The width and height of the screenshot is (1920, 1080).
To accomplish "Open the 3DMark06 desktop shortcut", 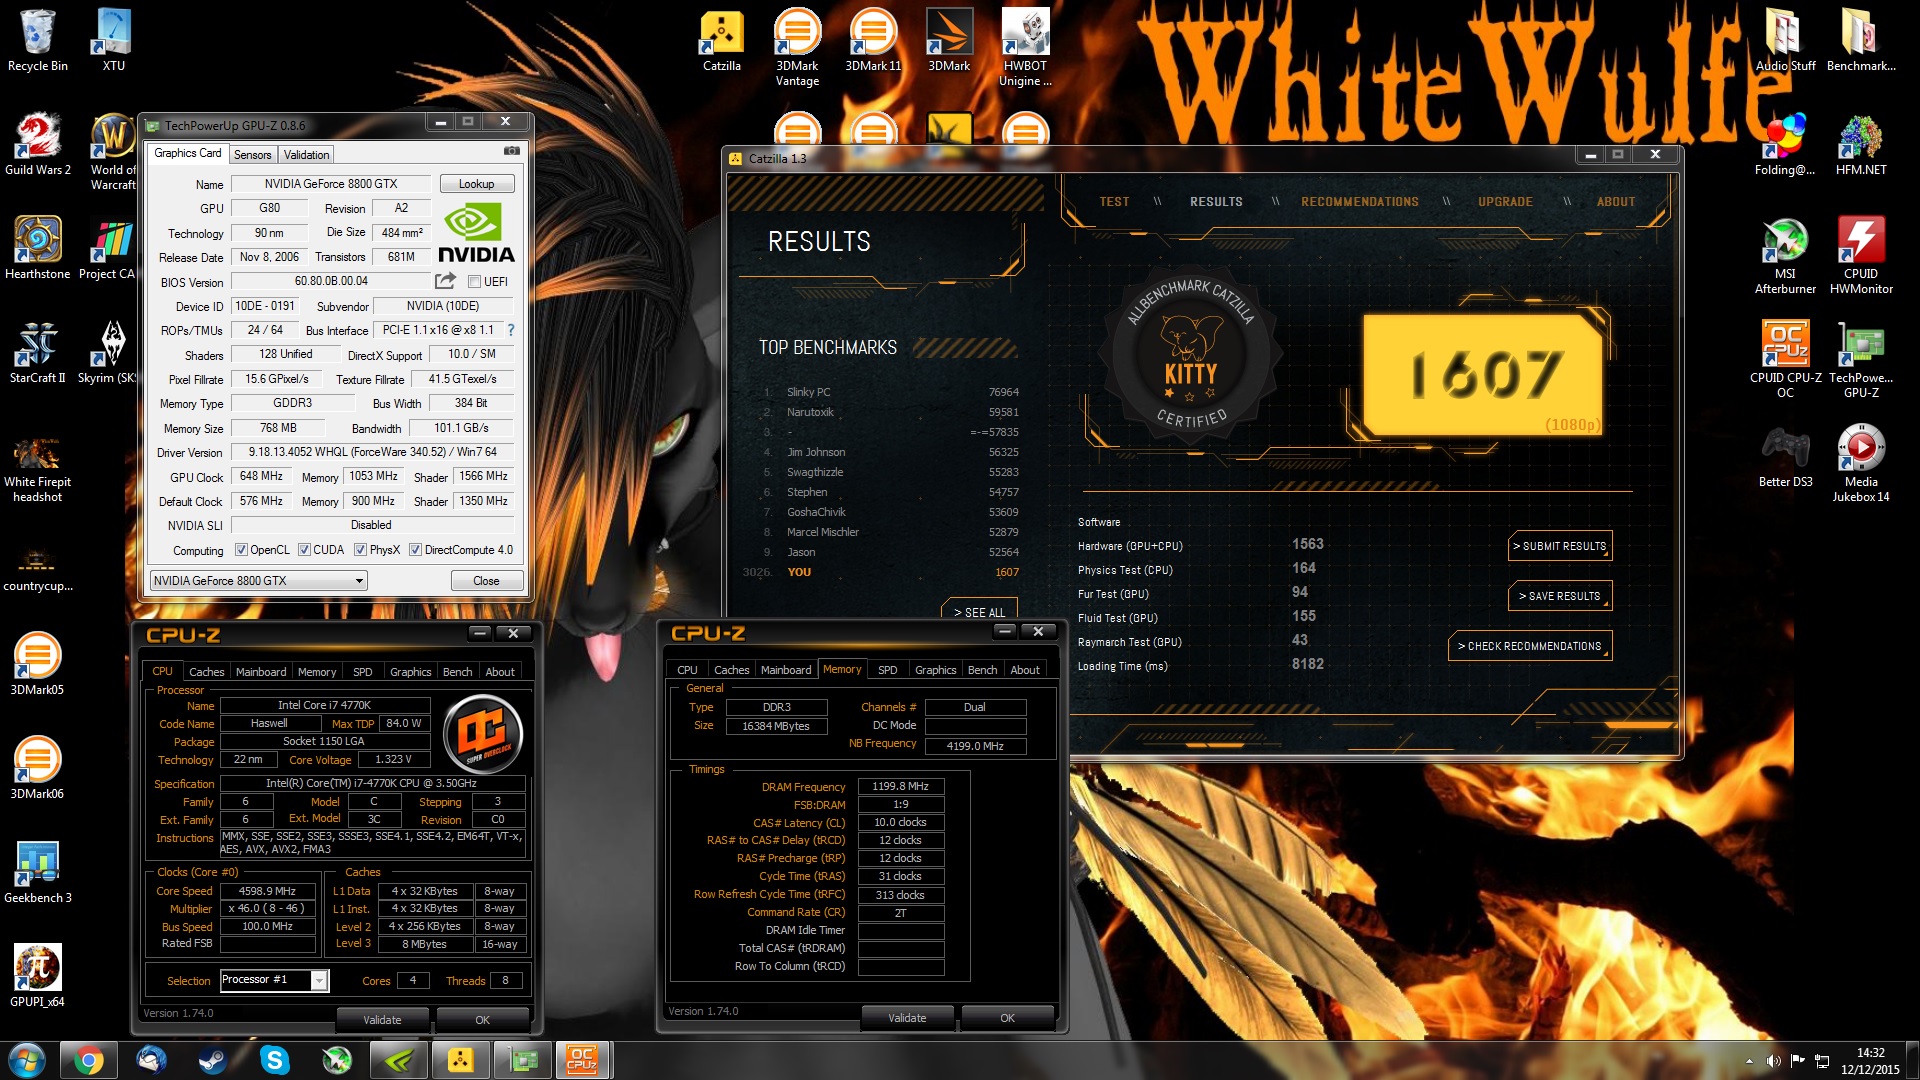I will (37, 769).
